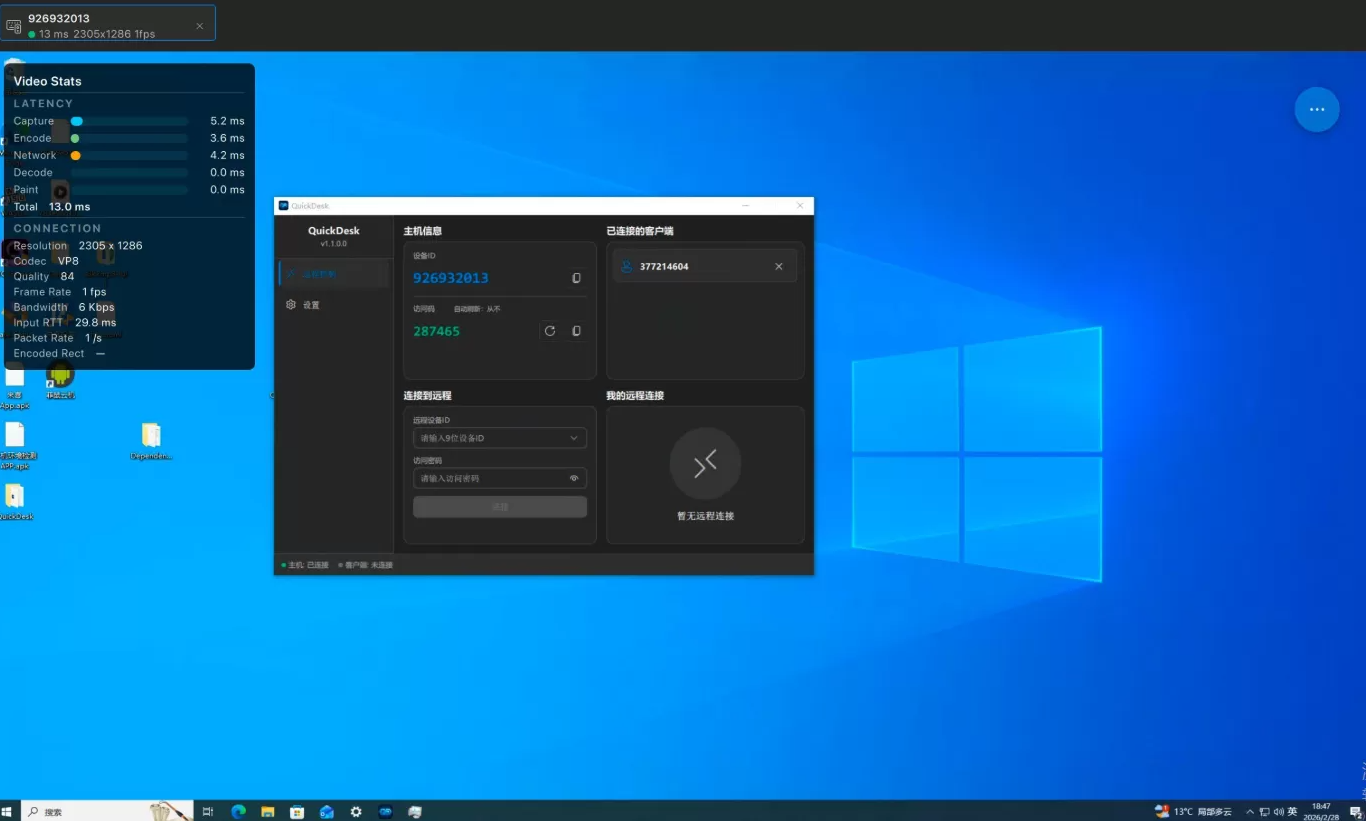1366x821 pixels.
Task: Click the 已连接的客户端 section heading
Action: (x=640, y=231)
